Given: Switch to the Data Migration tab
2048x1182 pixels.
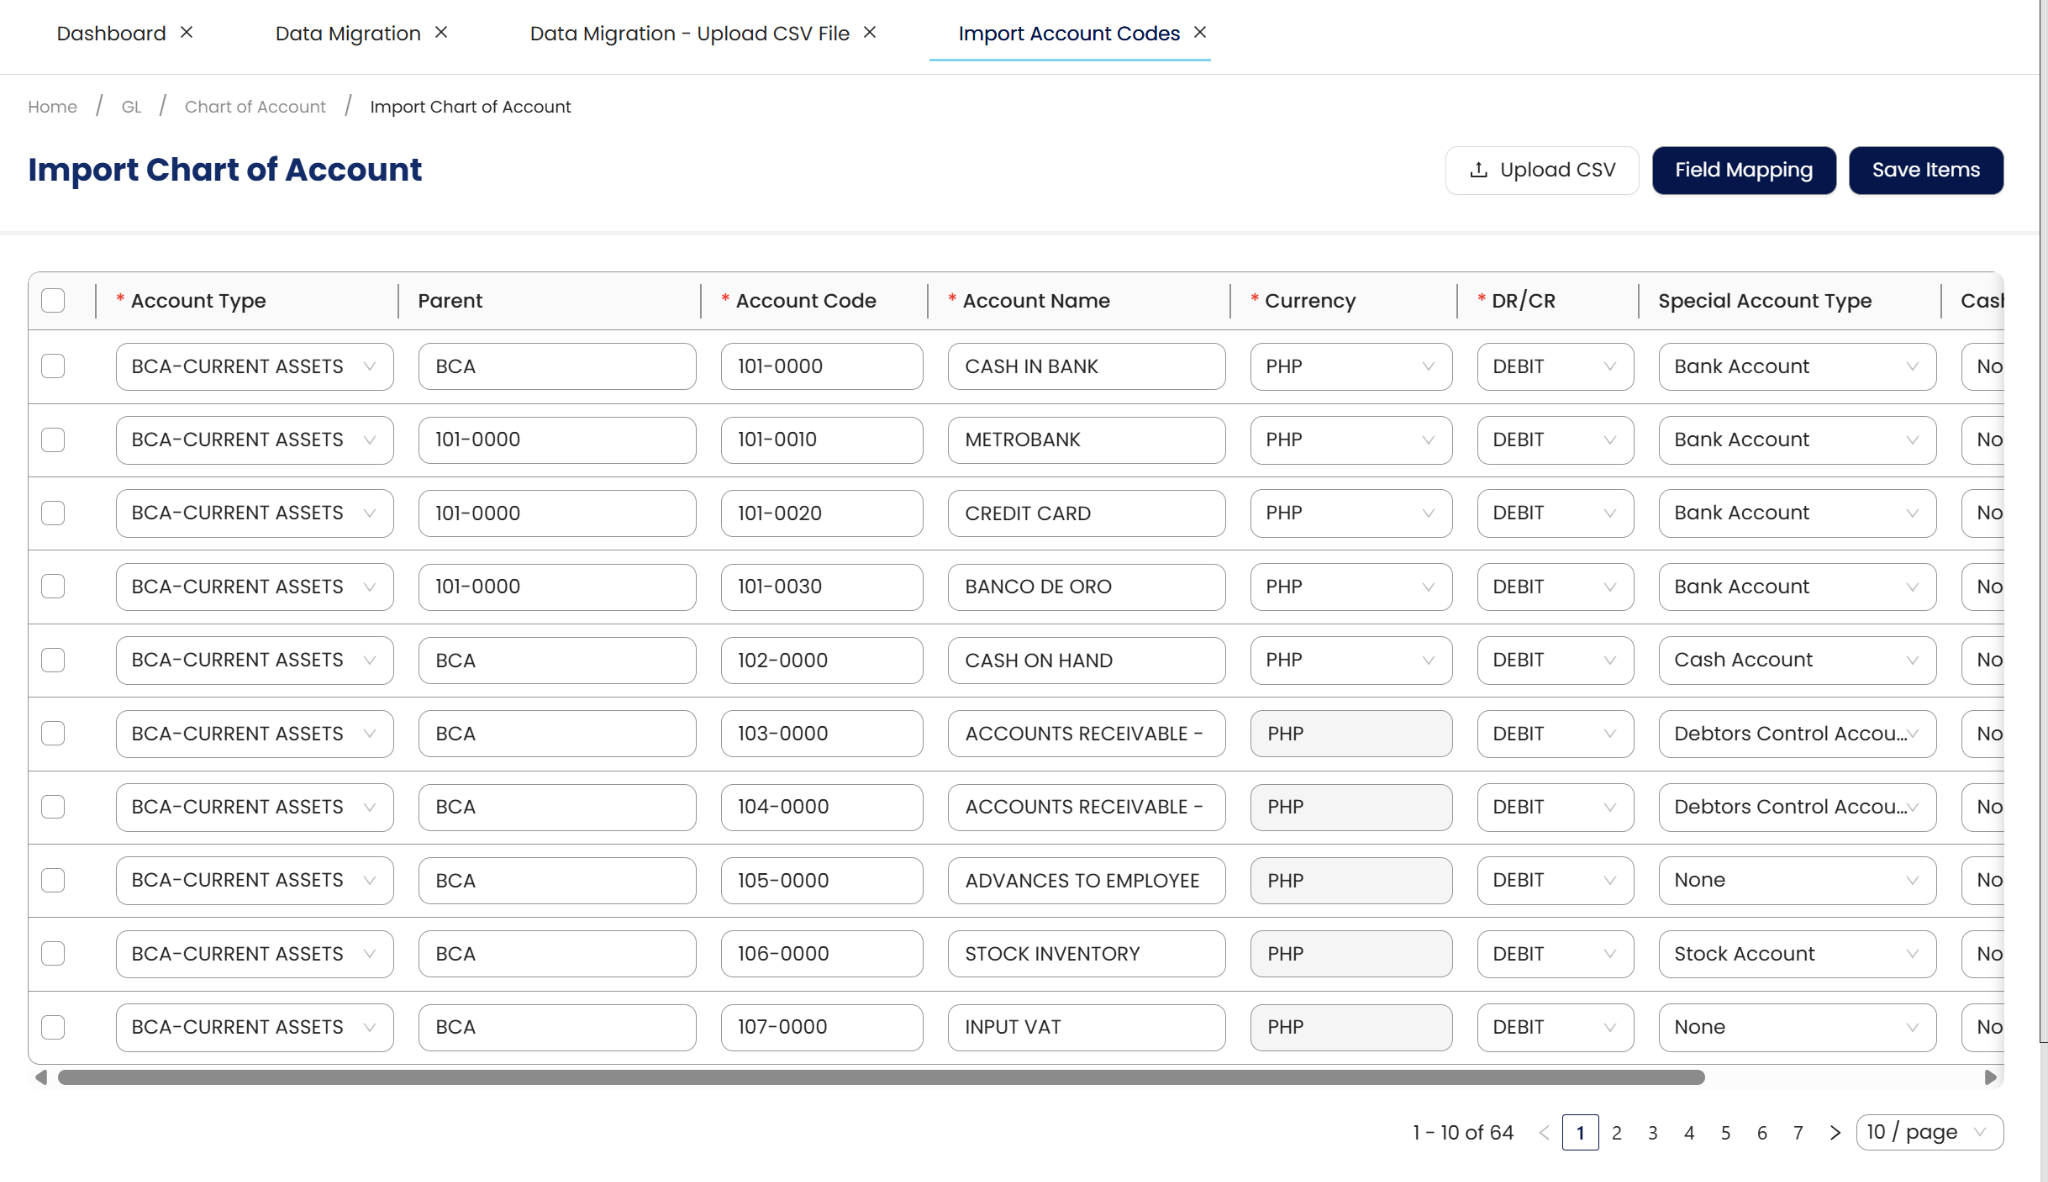Looking at the screenshot, I should click(x=347, y=33).
